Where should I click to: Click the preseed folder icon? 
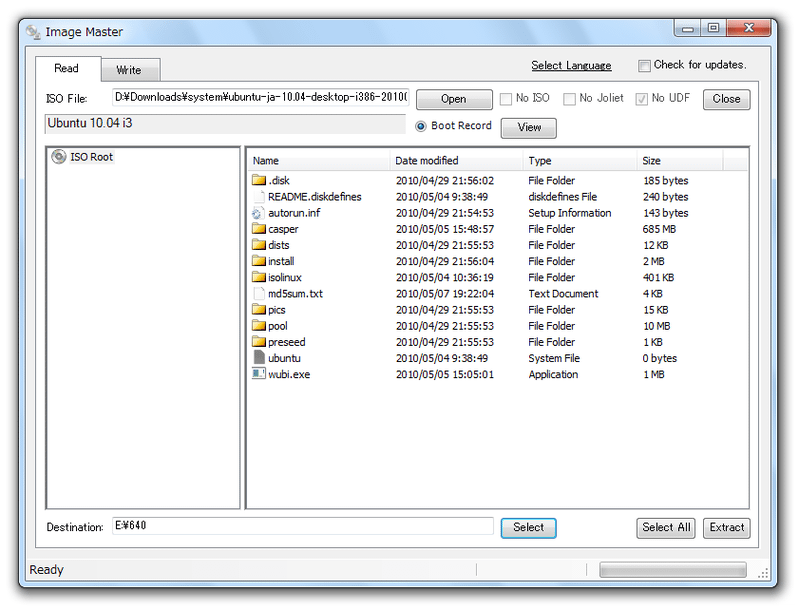[259, 342]
